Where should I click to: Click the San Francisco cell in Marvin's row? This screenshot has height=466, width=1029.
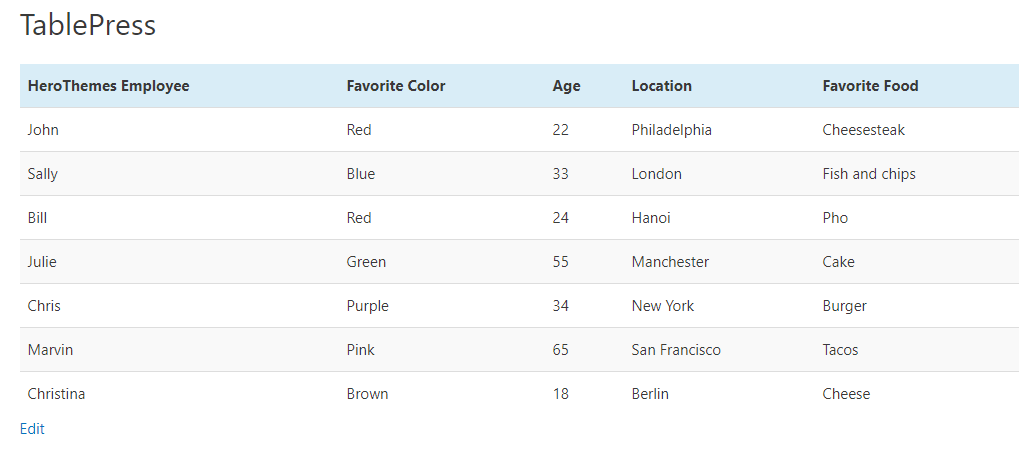tap(675, 350)
